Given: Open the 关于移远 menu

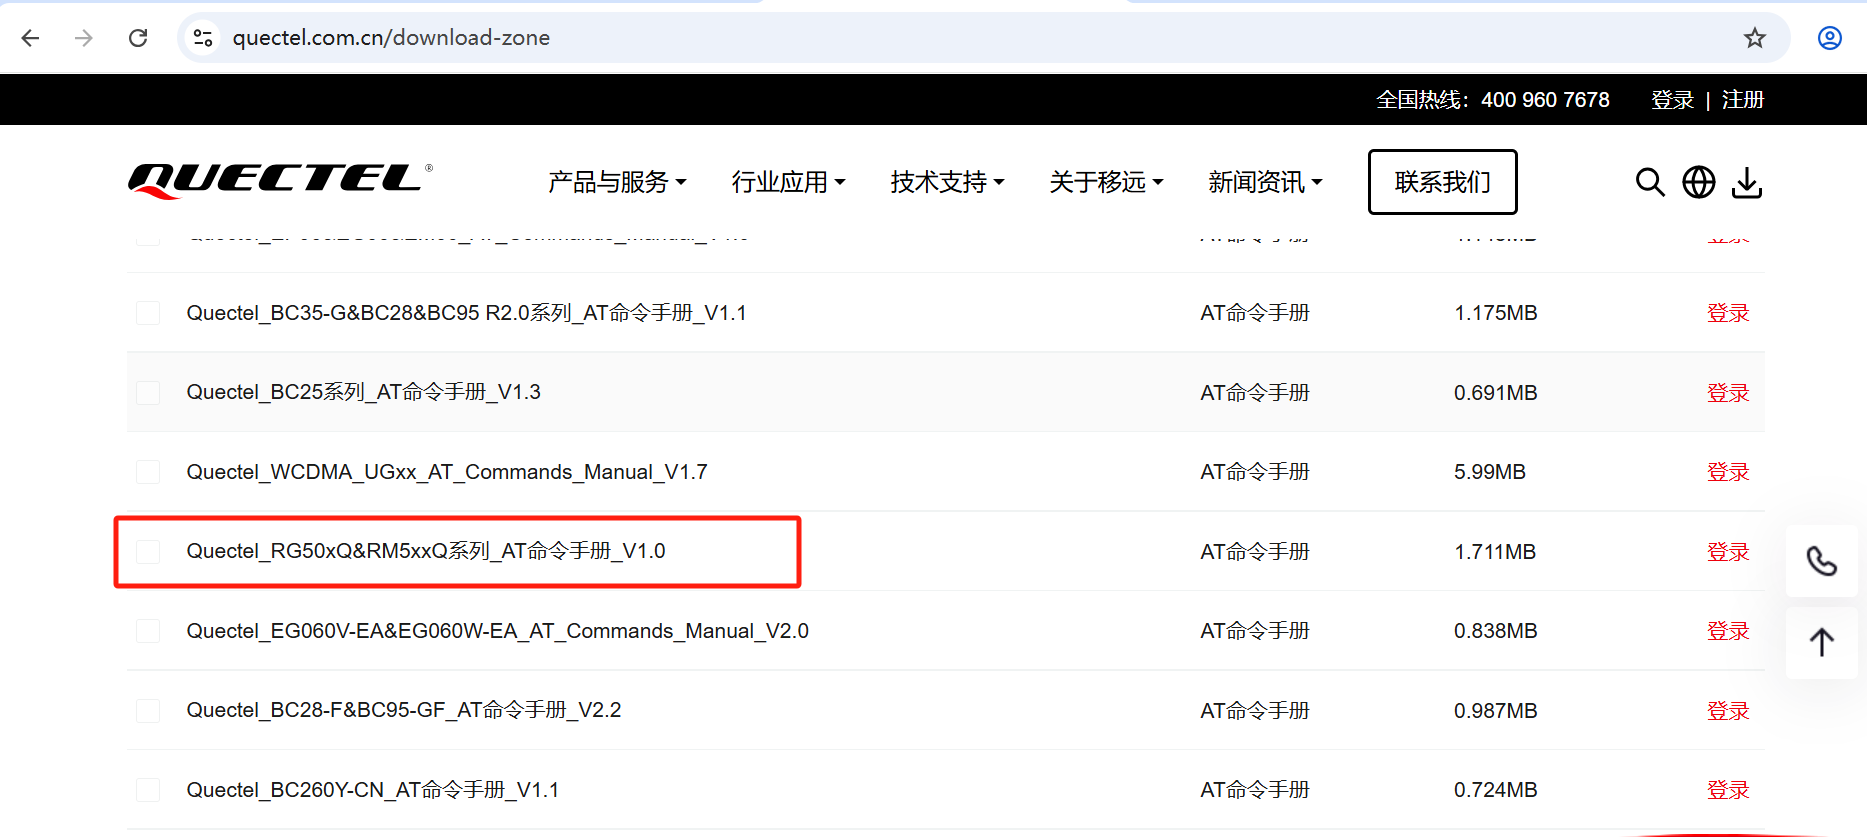Looking at the screenshot, I should tap(1105, 182).
